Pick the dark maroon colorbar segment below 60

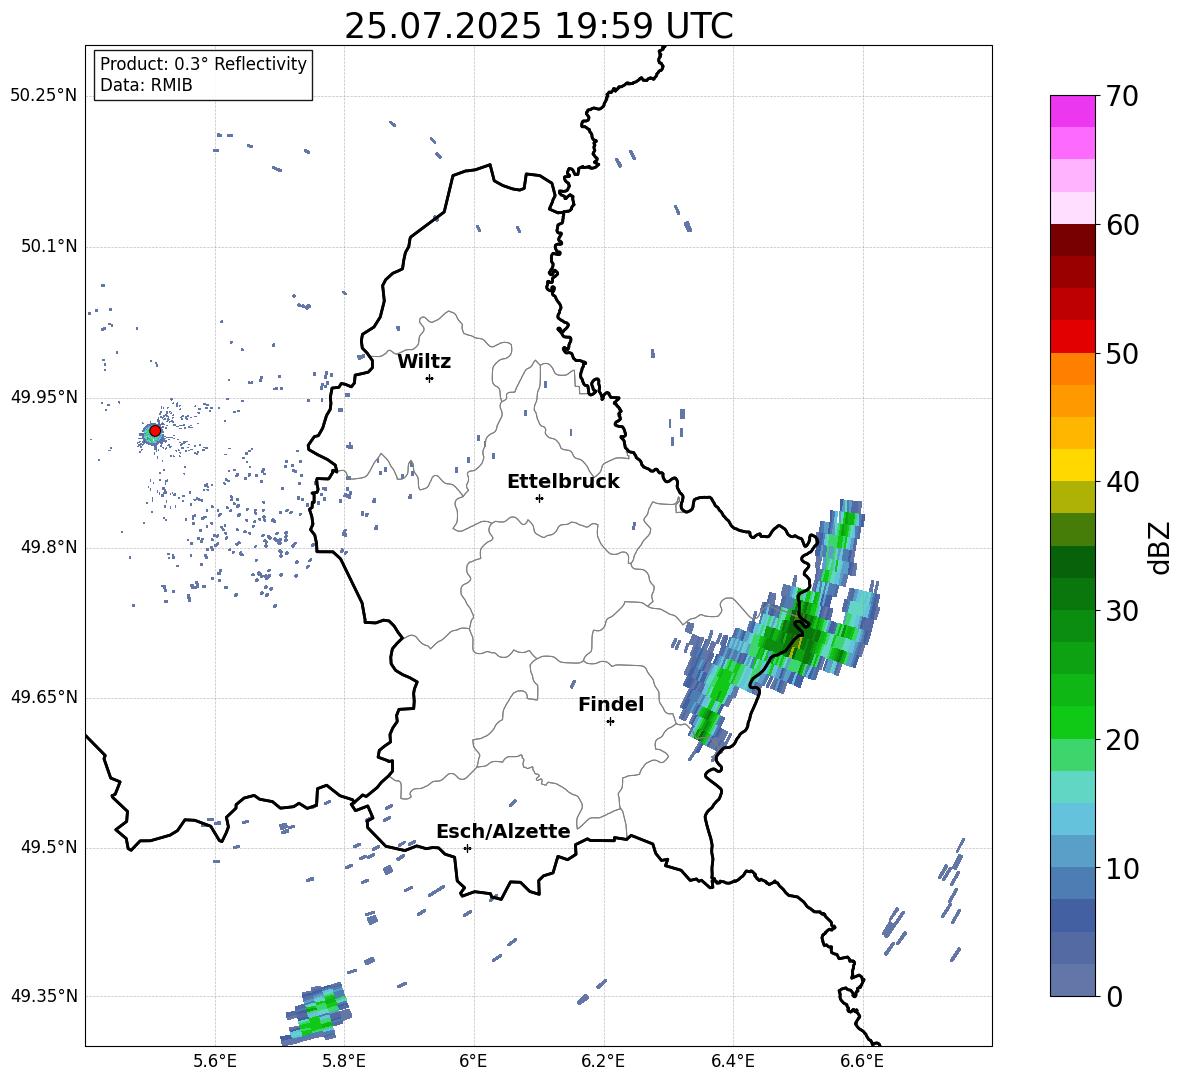[1073, 241]
